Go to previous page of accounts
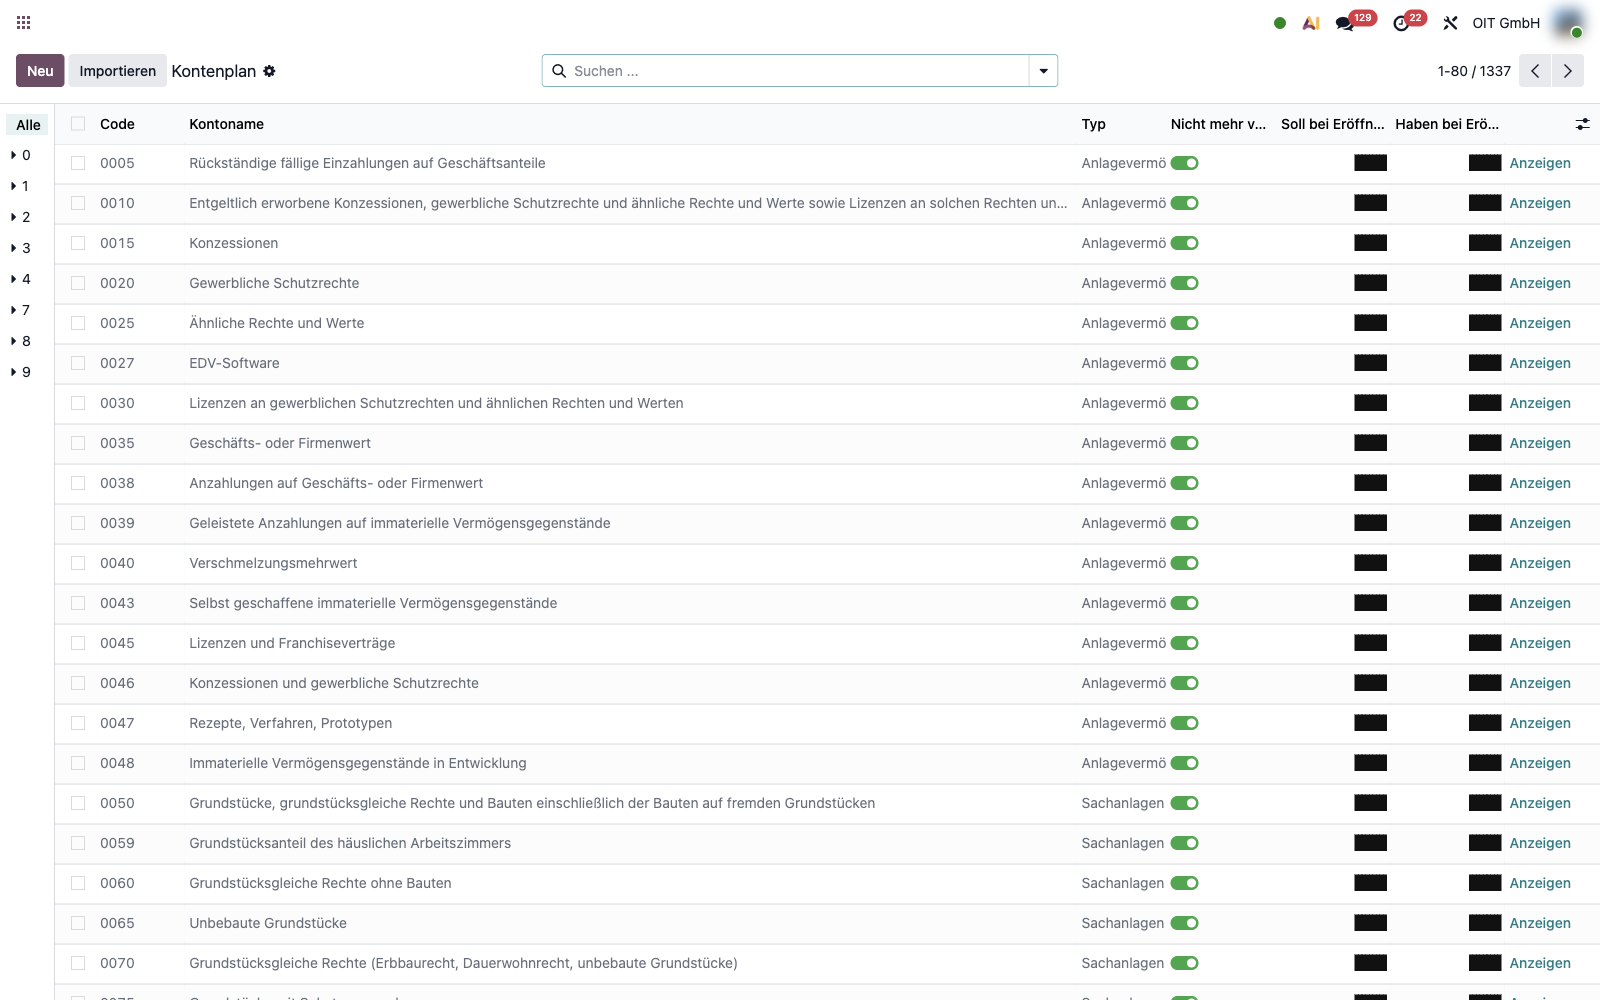 pyautogui.click(x=1535, y=71)
